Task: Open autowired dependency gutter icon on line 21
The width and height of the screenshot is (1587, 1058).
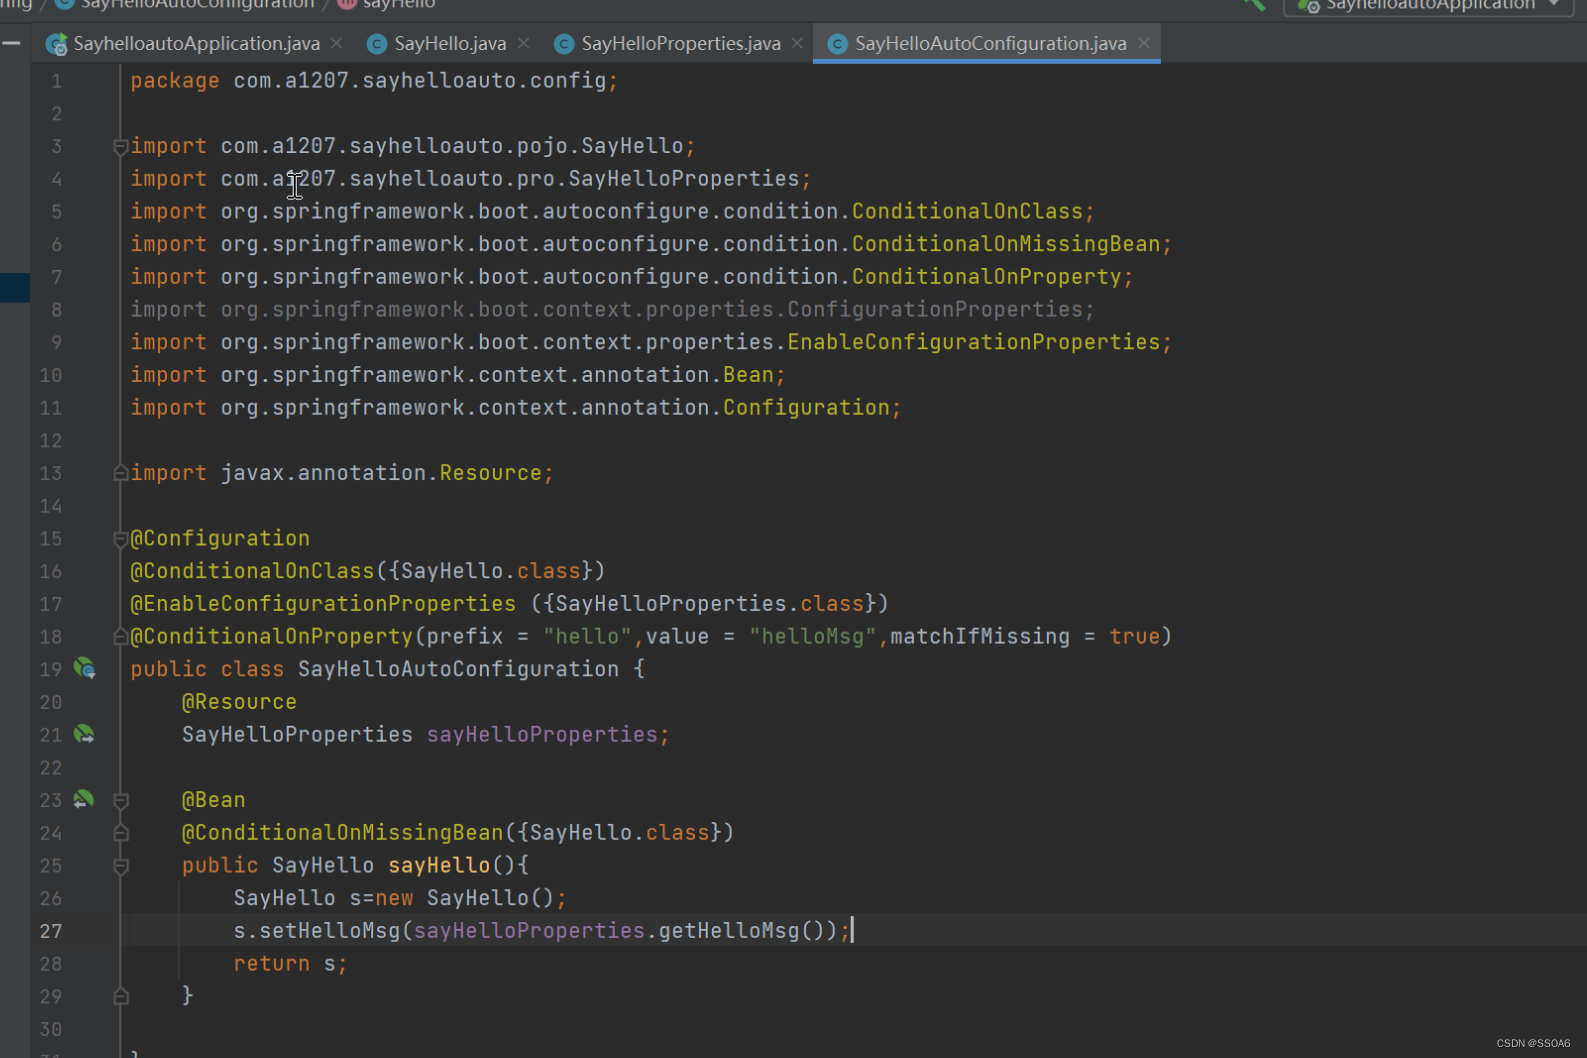Action: click(84, 734)
